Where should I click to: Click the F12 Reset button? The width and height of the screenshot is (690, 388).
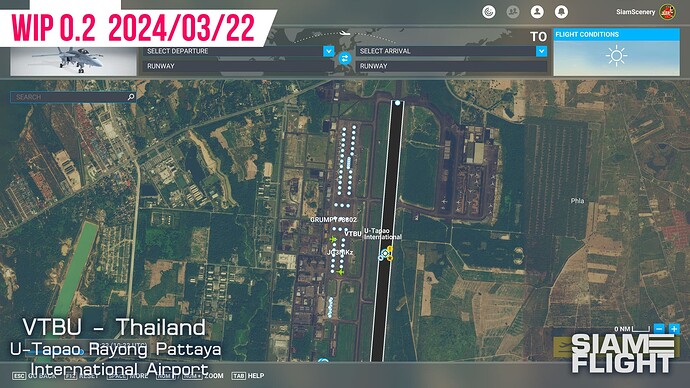[81, 376]
